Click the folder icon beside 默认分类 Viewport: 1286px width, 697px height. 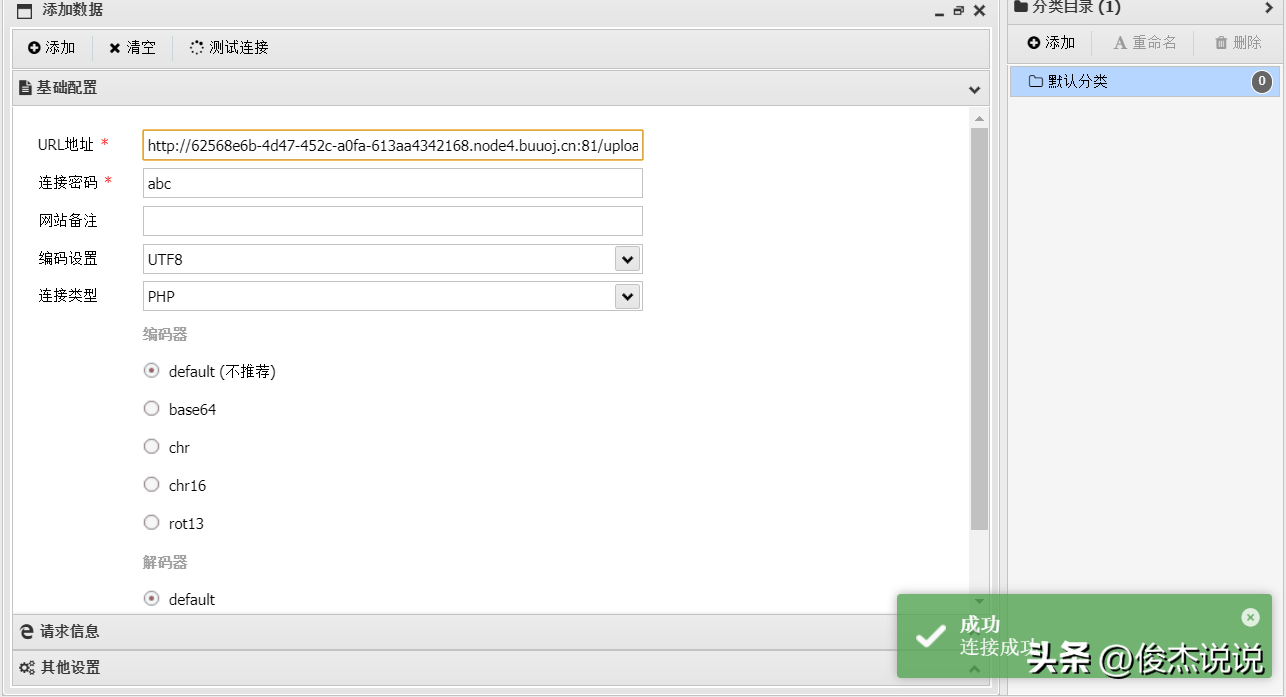click(1036, 81)
